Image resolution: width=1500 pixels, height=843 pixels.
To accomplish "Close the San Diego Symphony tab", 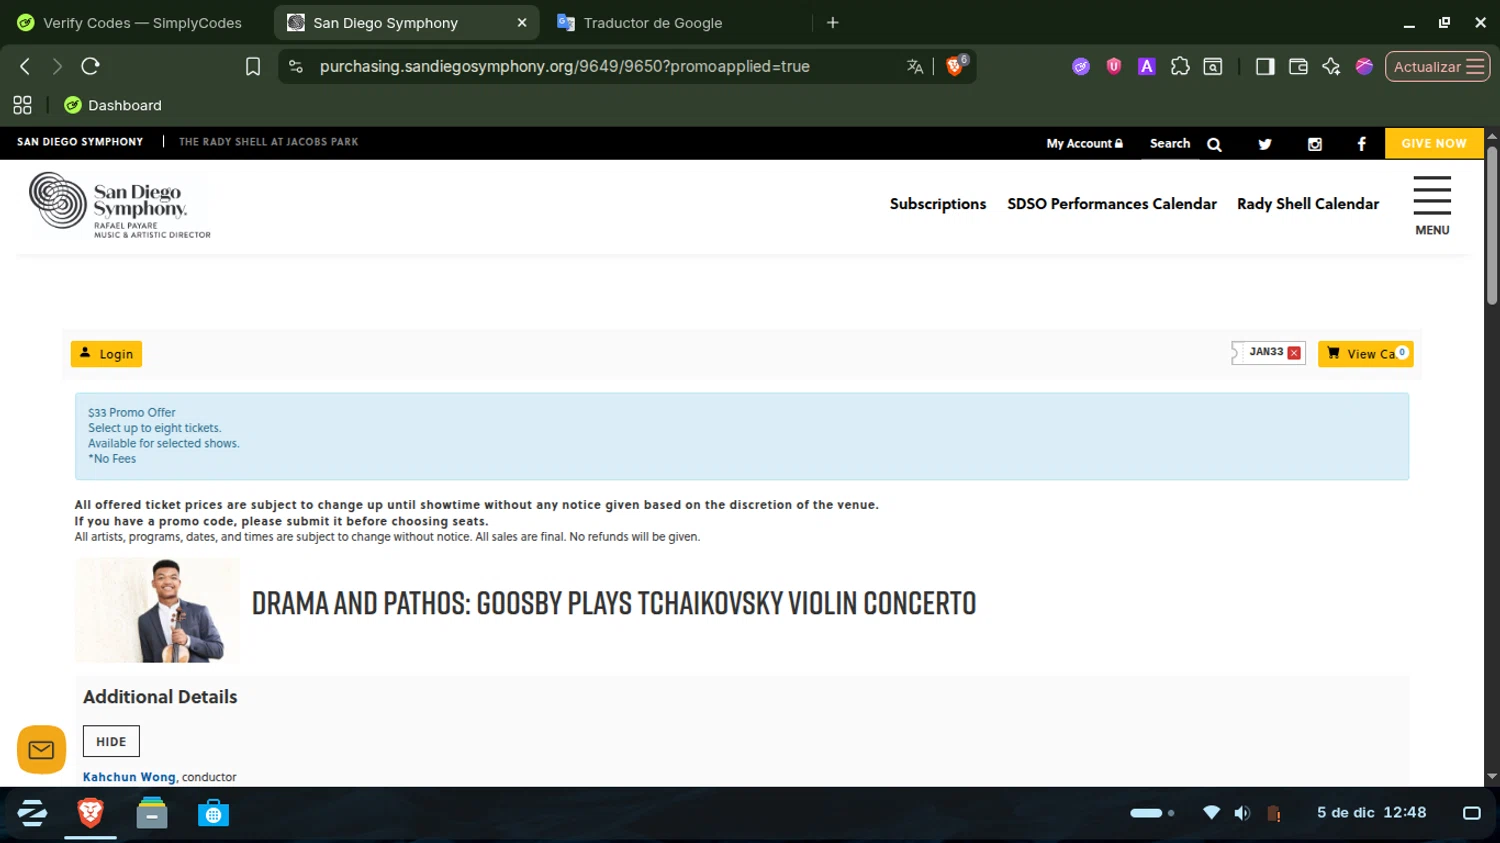I will tap(521, 22).
